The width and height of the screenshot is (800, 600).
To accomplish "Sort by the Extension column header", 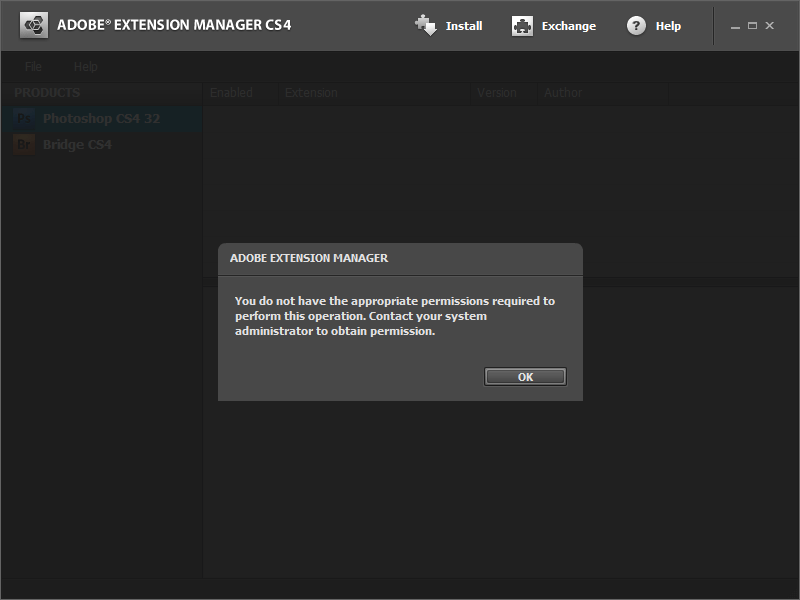I will coord(311,93).
